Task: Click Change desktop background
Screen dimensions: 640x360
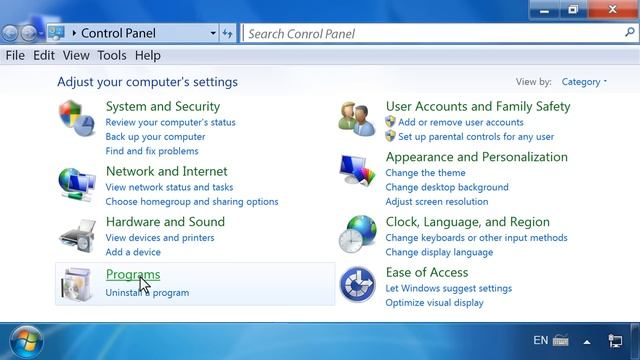Action: pos(447,187)
